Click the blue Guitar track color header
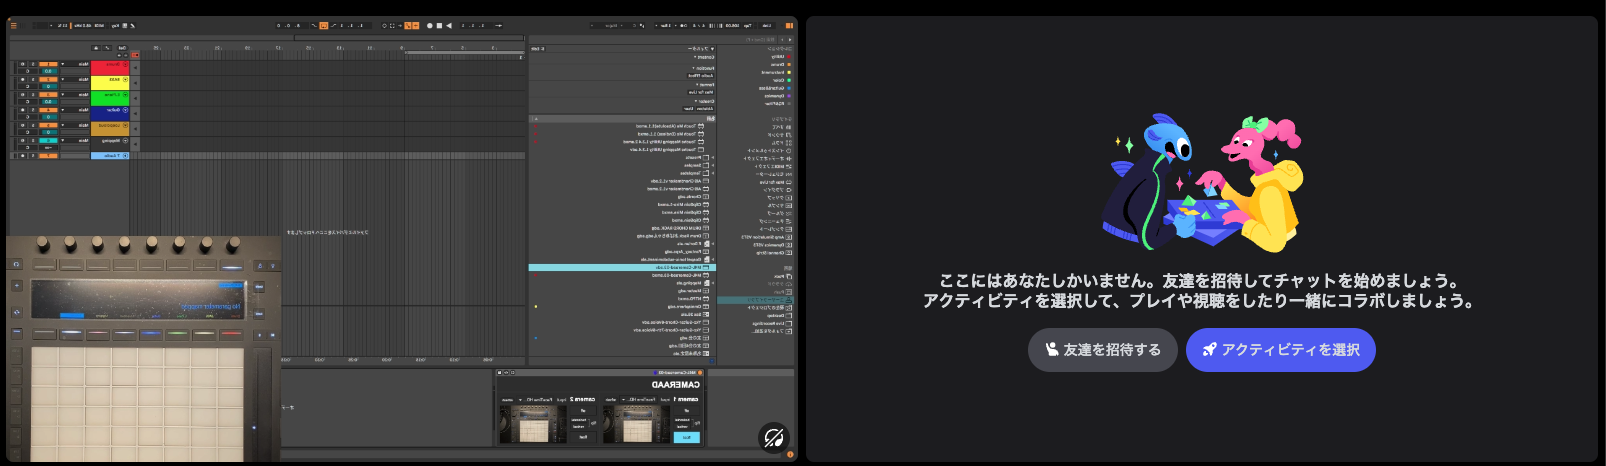Image resolution: width=1606 pixels, height=466 pixels. point(110,110)
